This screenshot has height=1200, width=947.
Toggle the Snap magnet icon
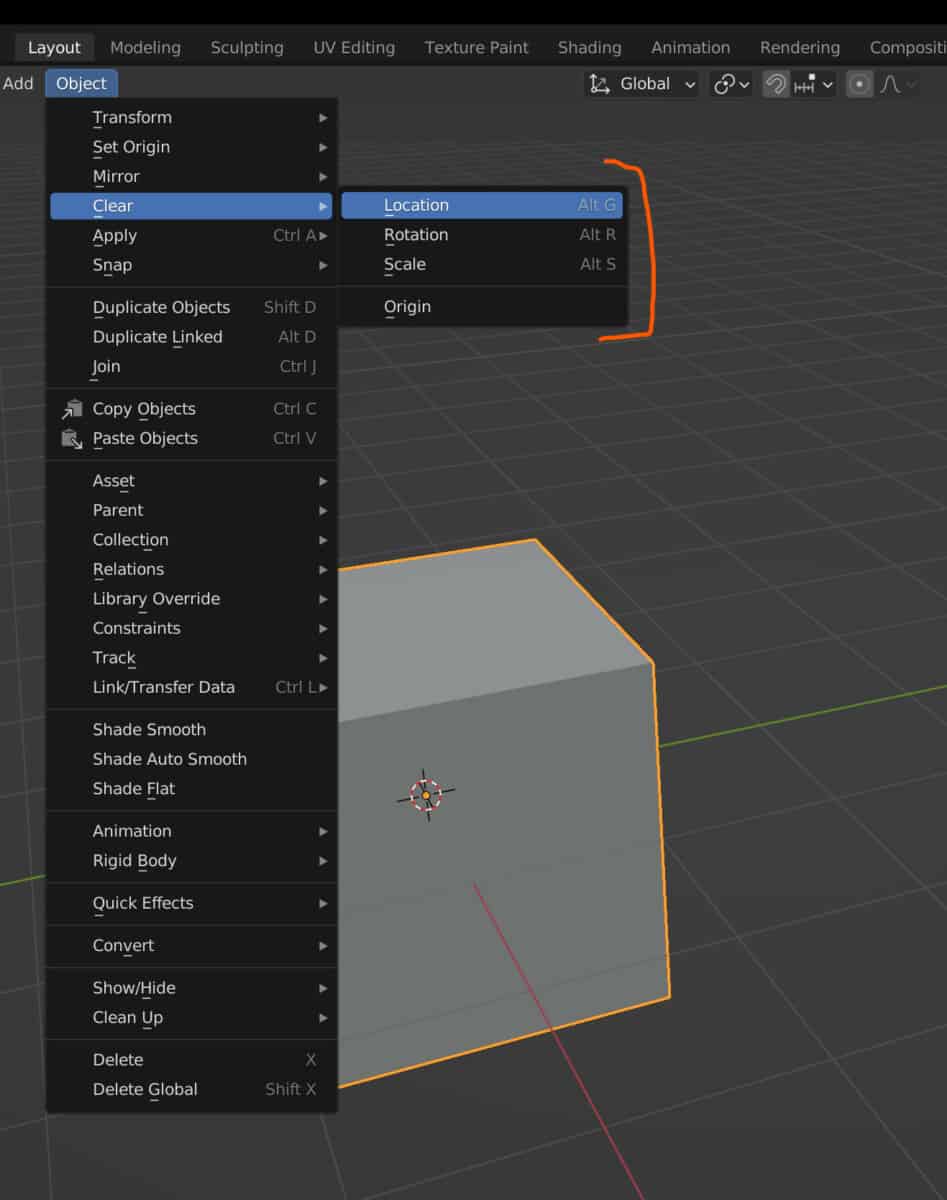click(x=775, y=84)
